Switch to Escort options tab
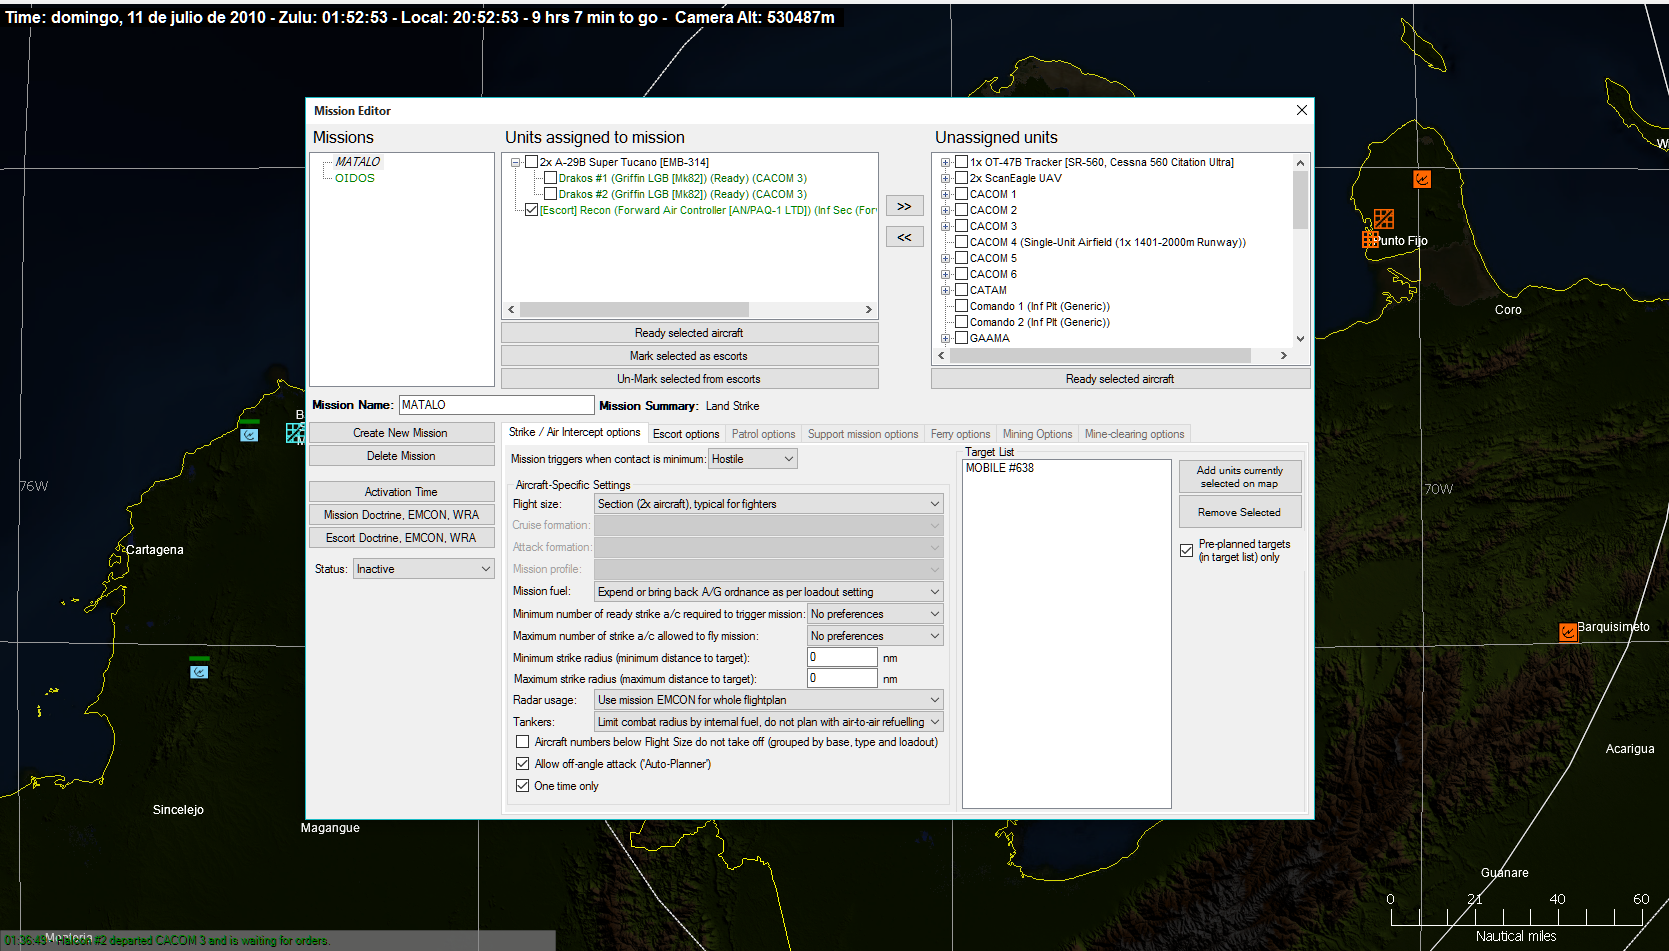The height and width of the screenshot is (951, 1669). click(685, 434)
